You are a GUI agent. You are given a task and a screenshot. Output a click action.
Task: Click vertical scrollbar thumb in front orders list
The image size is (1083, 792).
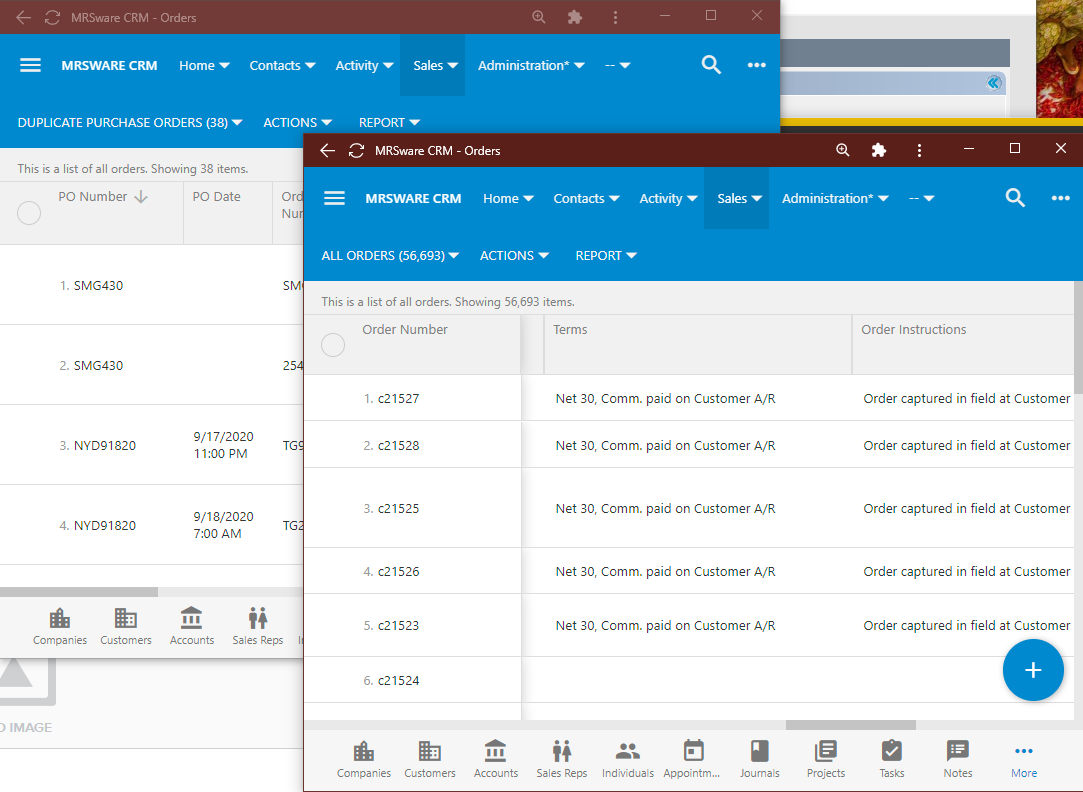[1078, 338]
